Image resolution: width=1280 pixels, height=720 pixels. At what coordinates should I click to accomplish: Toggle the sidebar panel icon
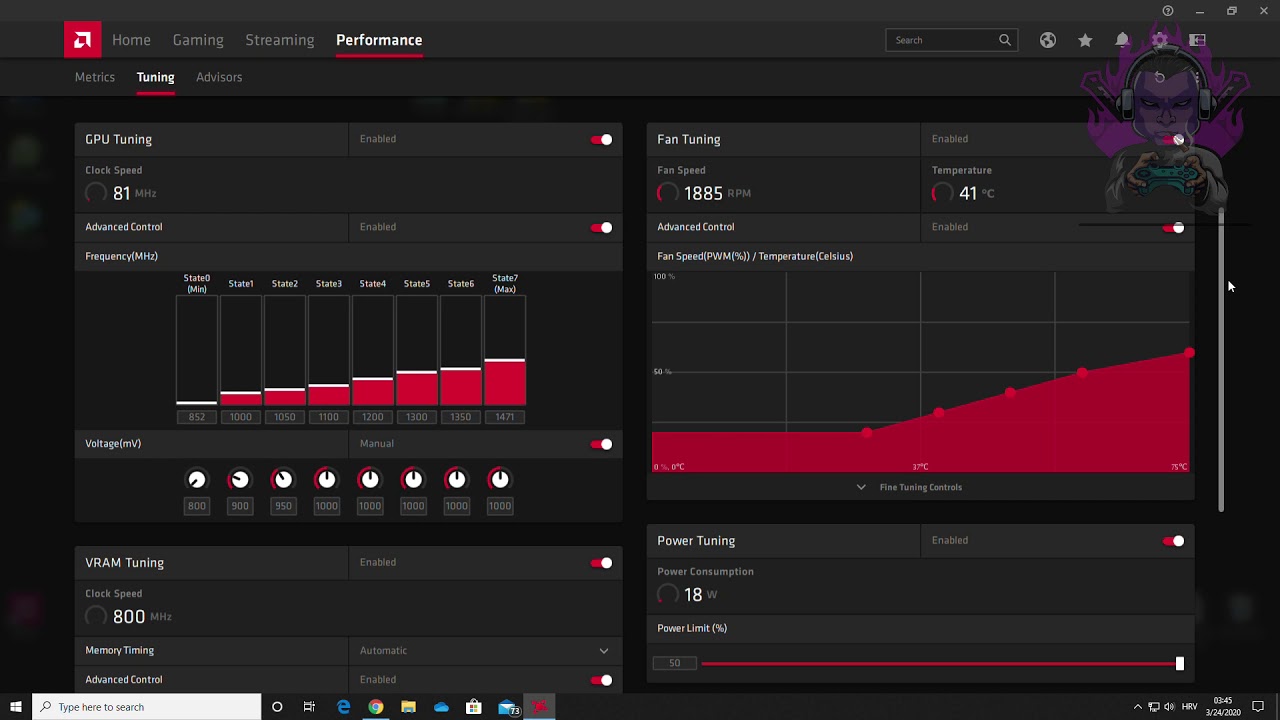tap(1197, 40)
